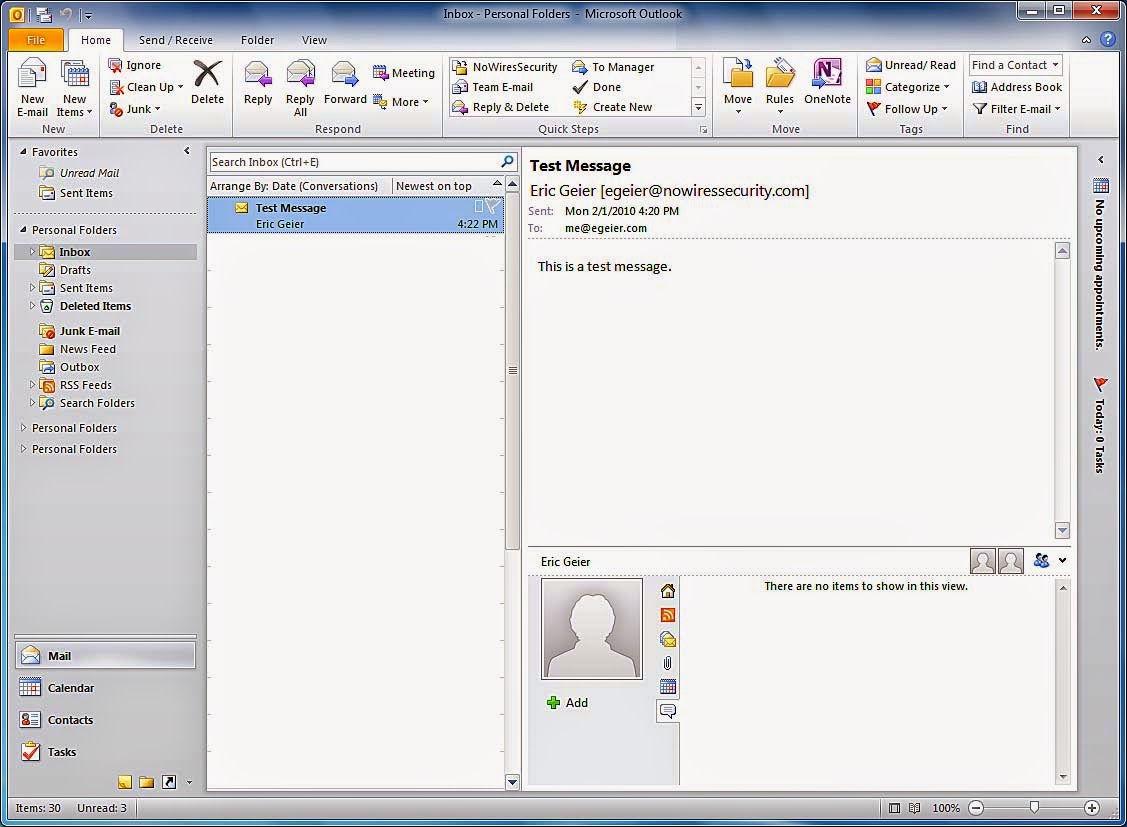Screen dimensions: 1127x827
Task: Switch to the Folder tab
Action: [257, 40]
